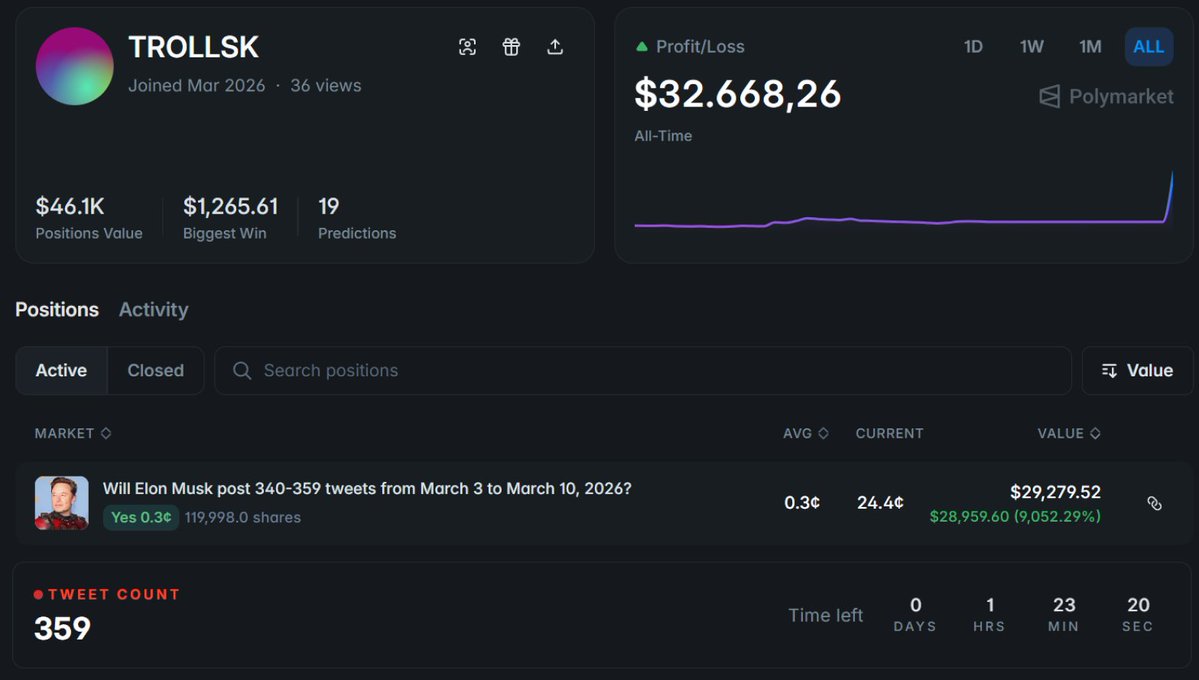Click the profit/loss line chart
The height and width of the screenshot is (680, 1199).
pos(904,200)
